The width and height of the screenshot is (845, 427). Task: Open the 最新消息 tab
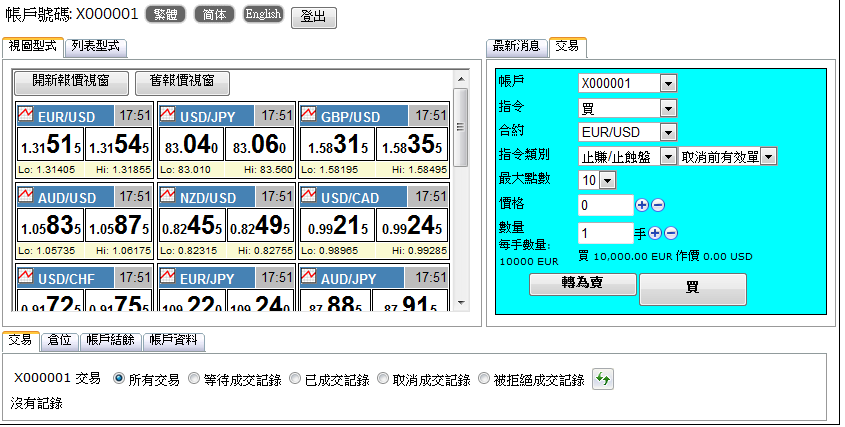[516, 46]
